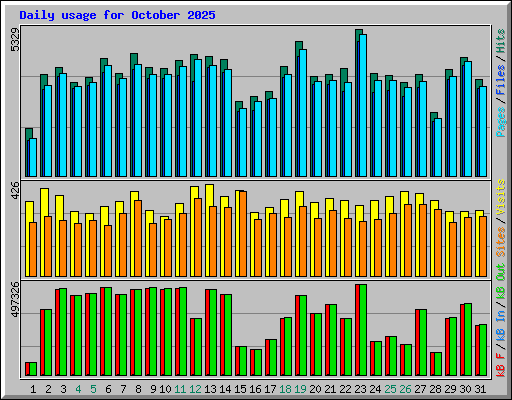
Task: Click the 'Daily usage for October 2025' title
Action: point(117,15)
